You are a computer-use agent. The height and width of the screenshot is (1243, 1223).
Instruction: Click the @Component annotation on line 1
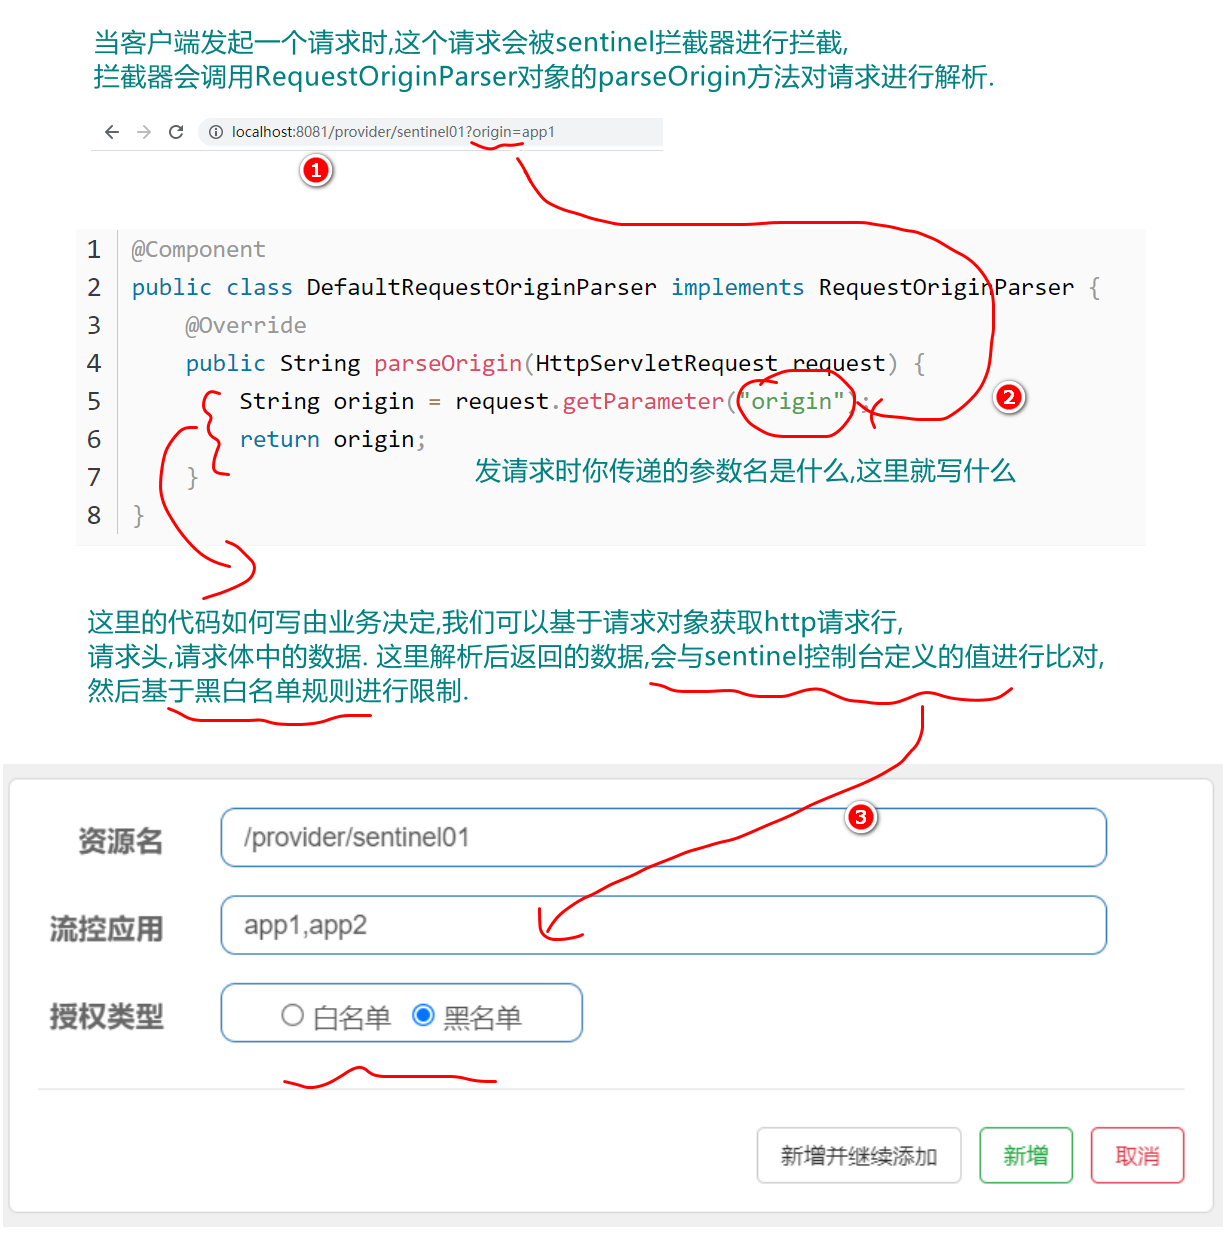click(198, 250)
